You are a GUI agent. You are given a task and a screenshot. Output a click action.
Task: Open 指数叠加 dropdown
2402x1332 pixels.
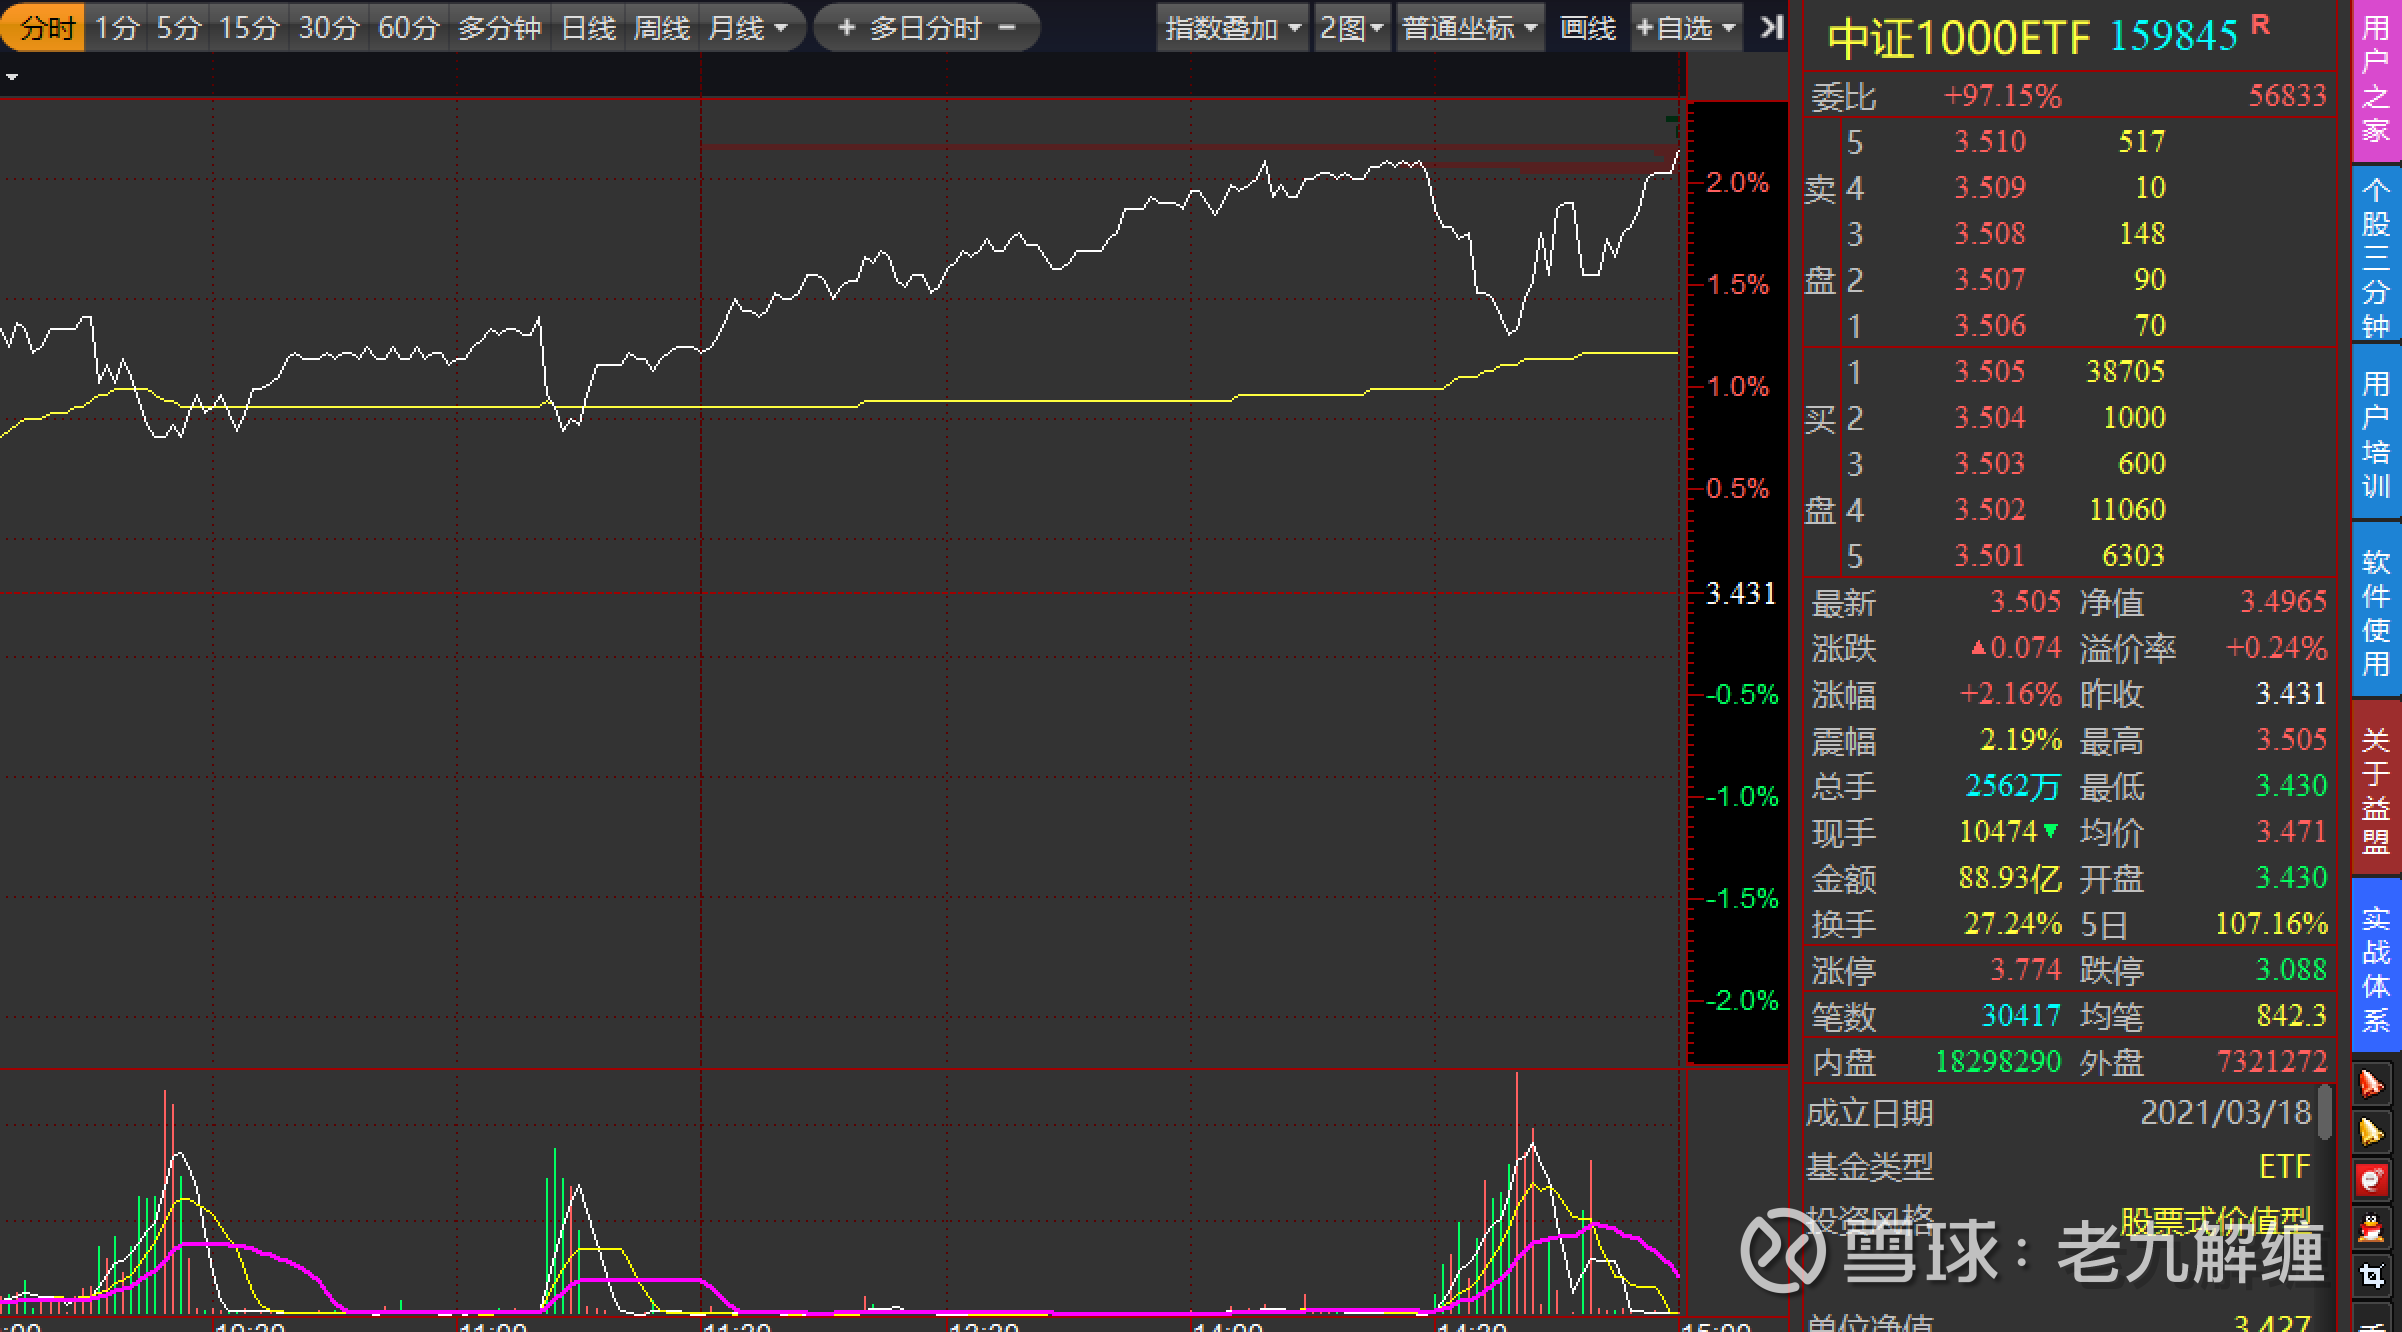coord(1232,28)
